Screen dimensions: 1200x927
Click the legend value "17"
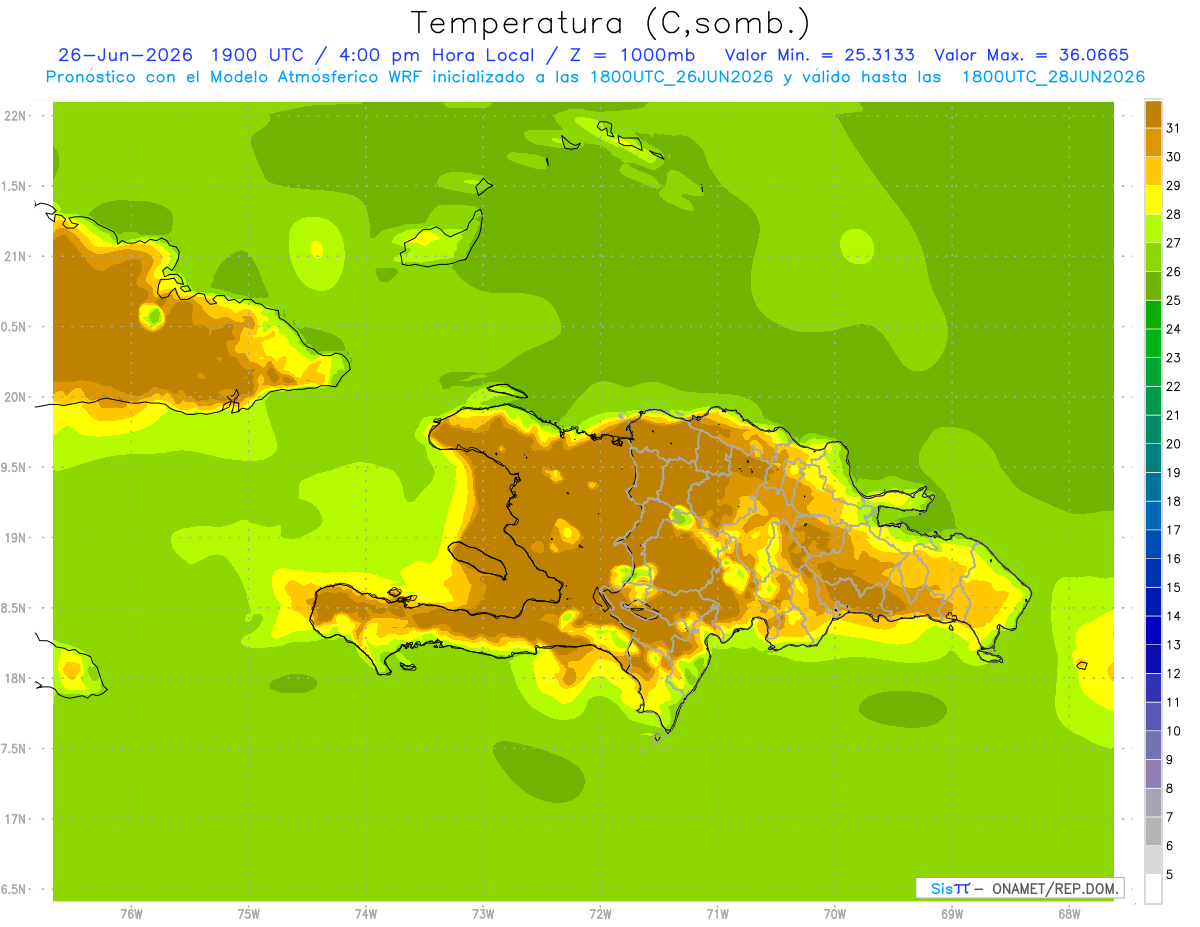1173,530
